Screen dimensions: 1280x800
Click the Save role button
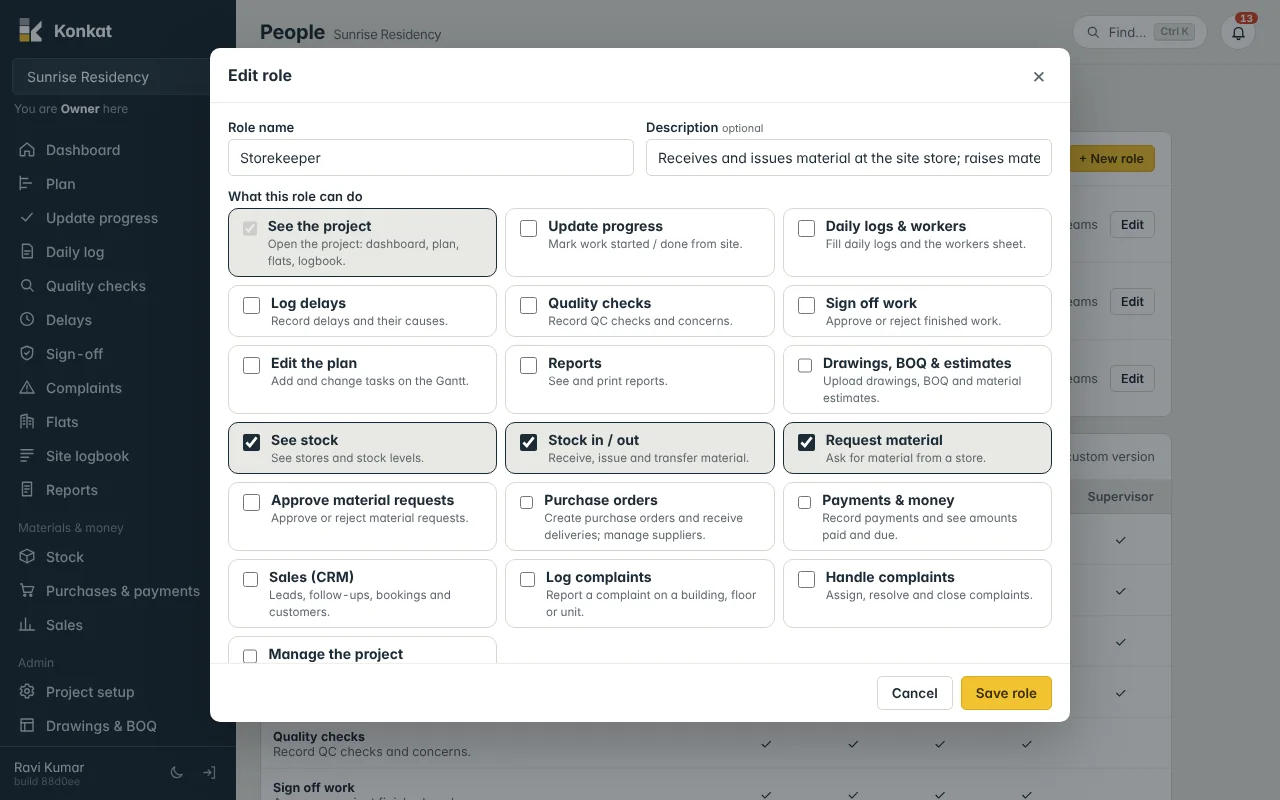(1006, 693)
